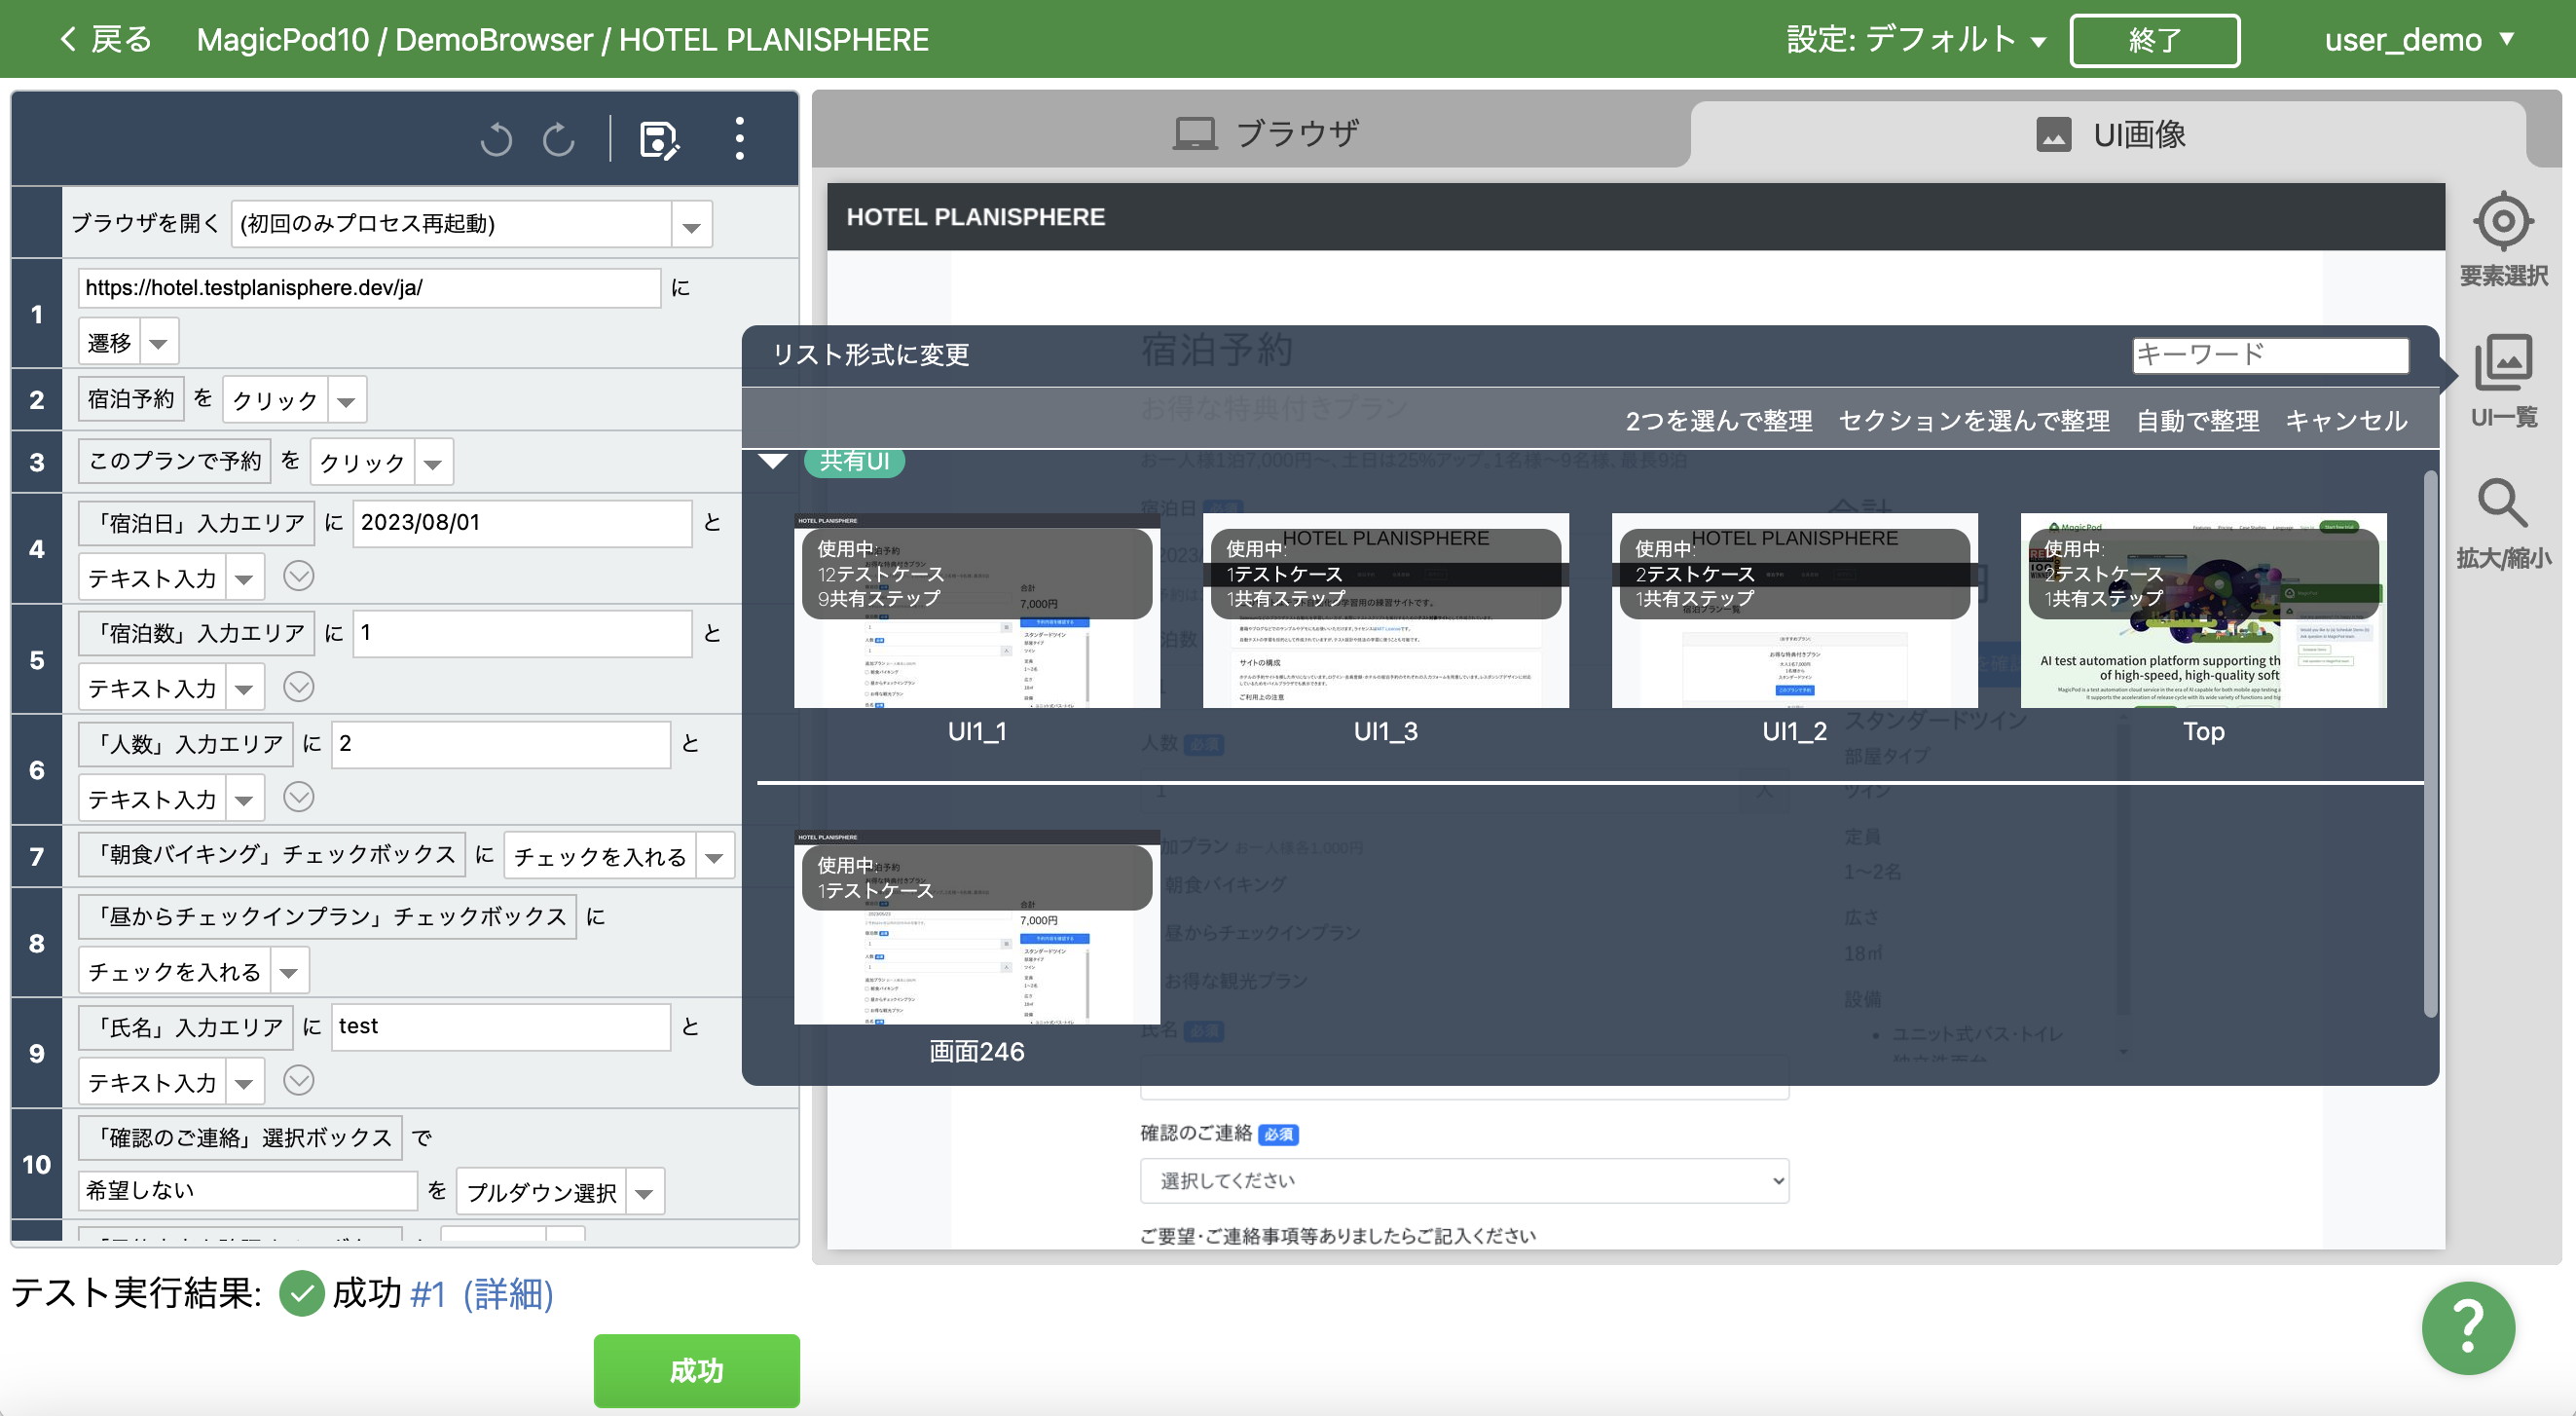Screen dimensions: 2576x1416
Task: Click セクションを選んで整理
Action: point(1974,421)
